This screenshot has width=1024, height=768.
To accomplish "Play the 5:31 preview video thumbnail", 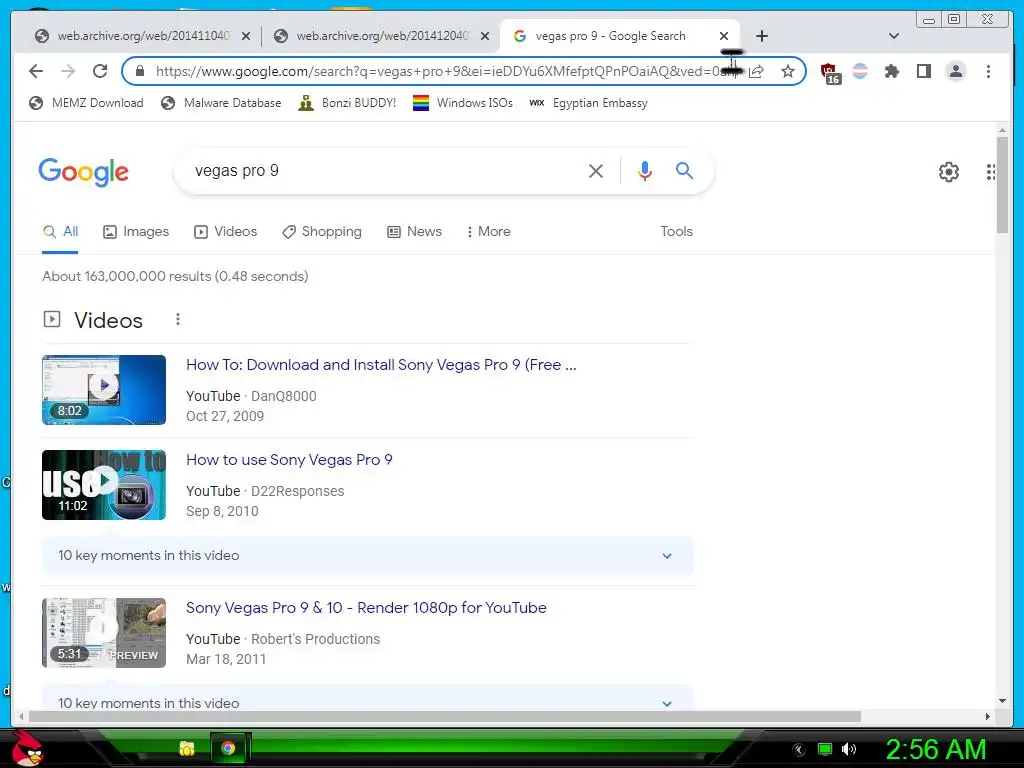I will click(104, 633).
